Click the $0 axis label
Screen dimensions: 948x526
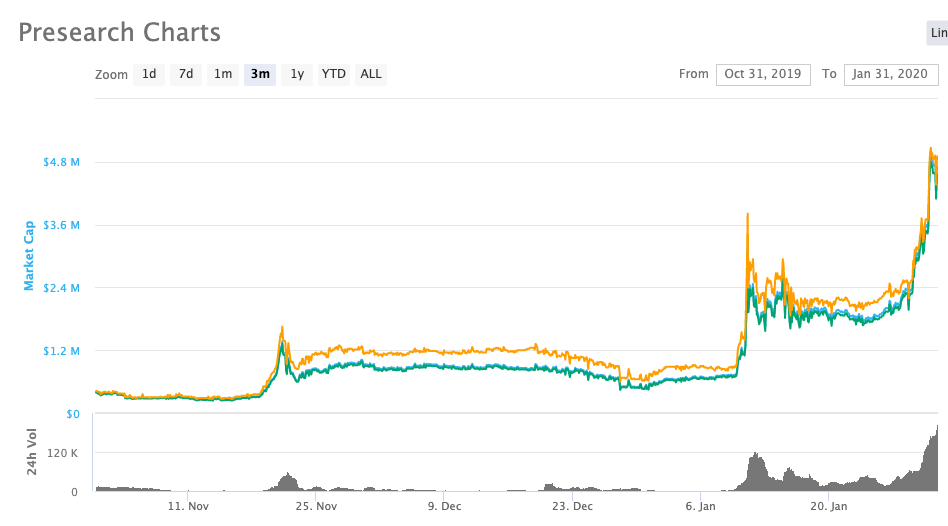(x=73, y=414)
